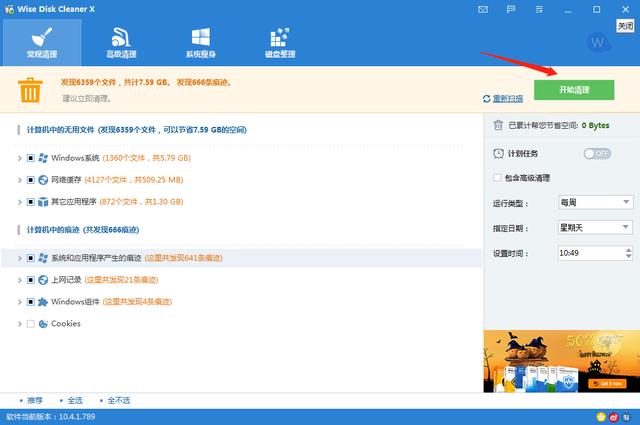
Task: Decrease the time with the down stepper arrow
Action: [628, 256]
